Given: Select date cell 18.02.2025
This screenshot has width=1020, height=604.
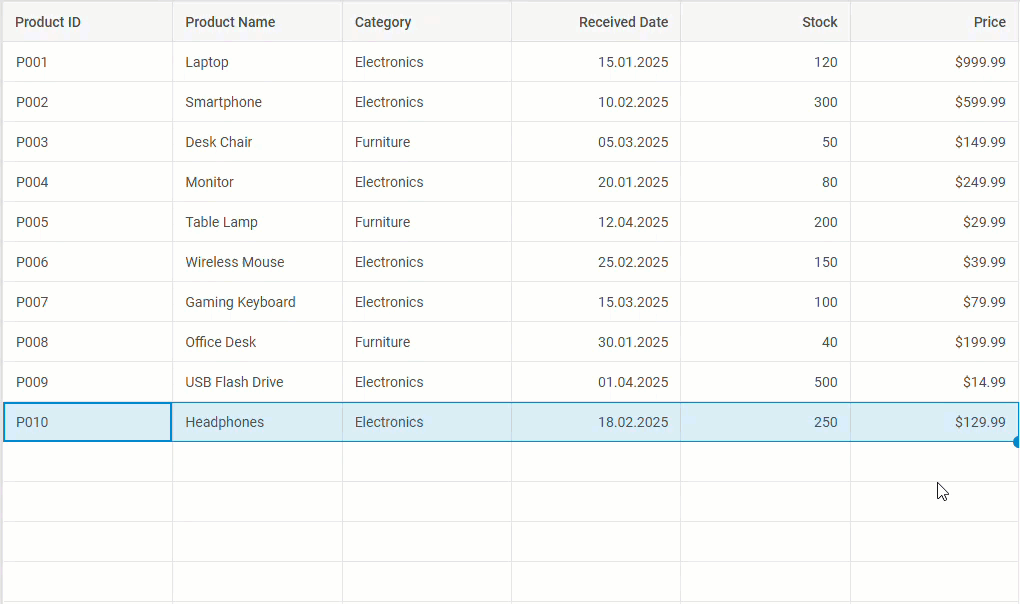Looking at the screenshot, I should (x=596, y=422).
